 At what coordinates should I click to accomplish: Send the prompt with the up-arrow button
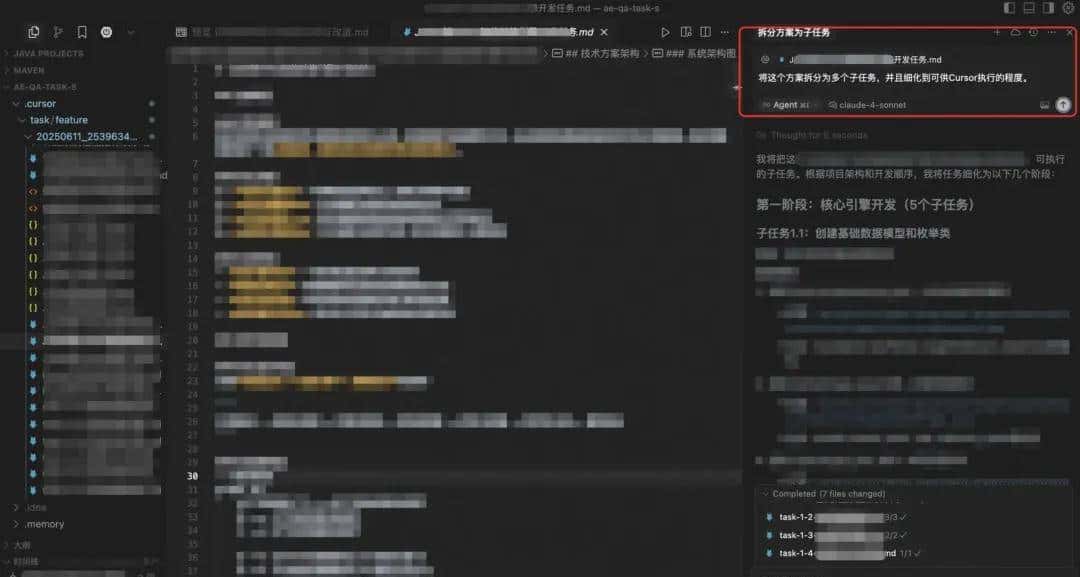coord(1062,104)
